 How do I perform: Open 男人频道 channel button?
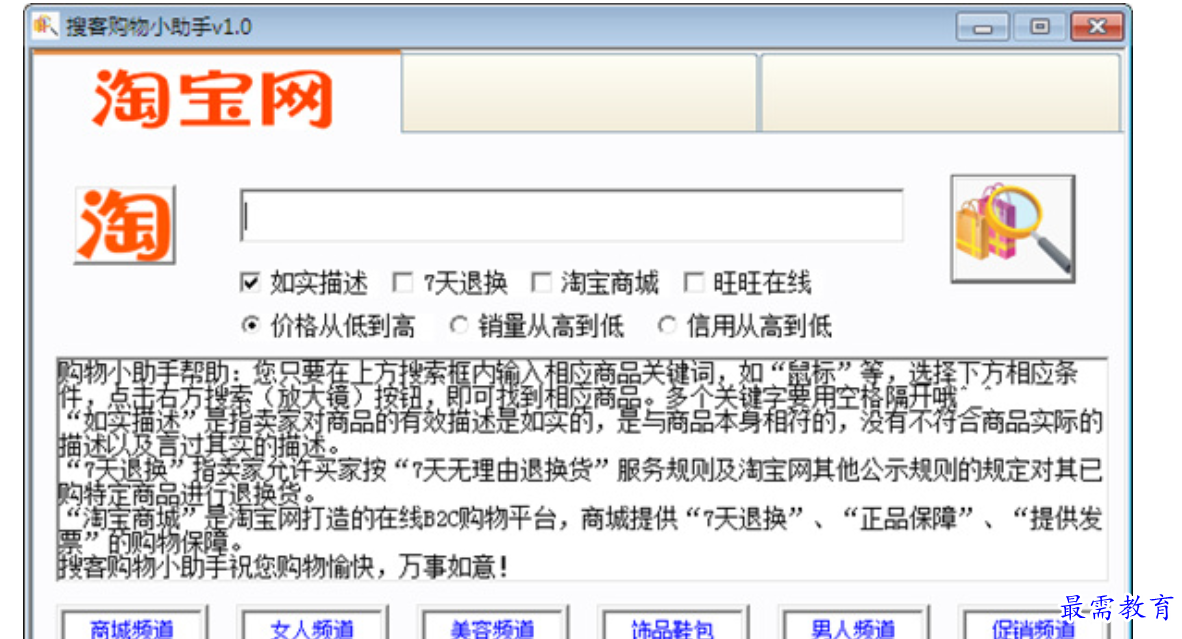pyautogui.click(x=853, y=624)
